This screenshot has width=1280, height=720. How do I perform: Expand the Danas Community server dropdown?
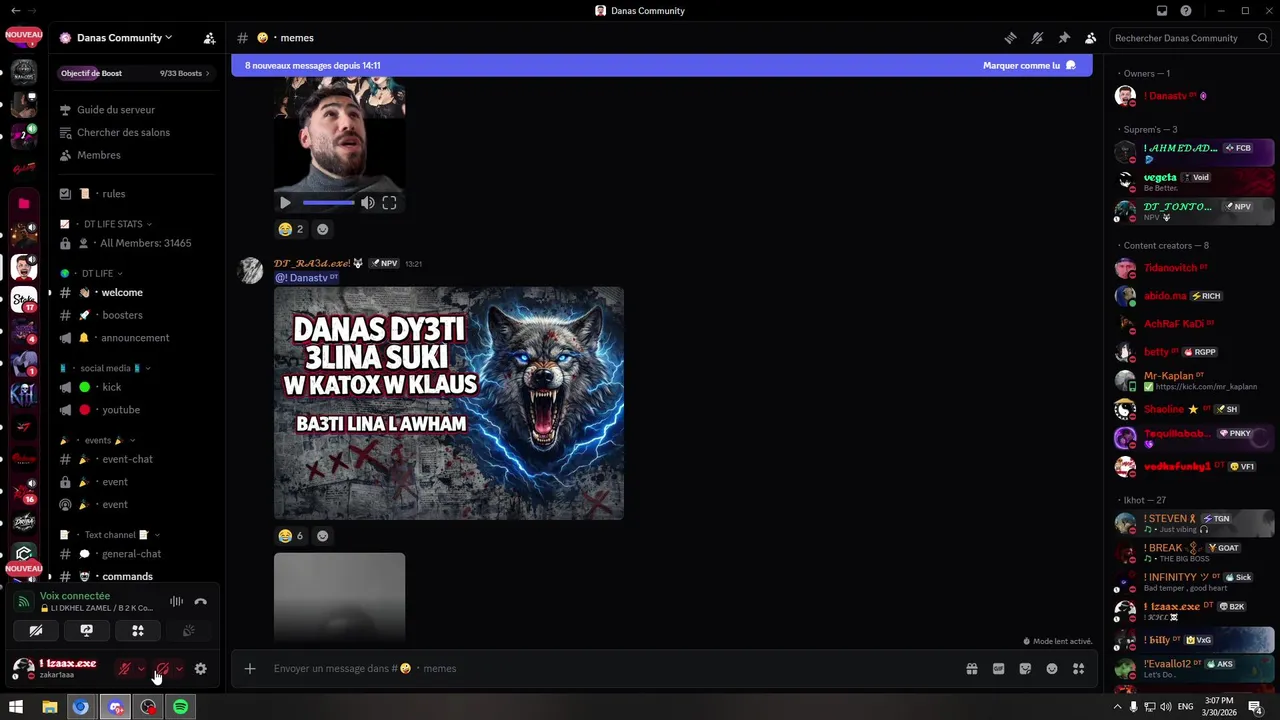125,38
